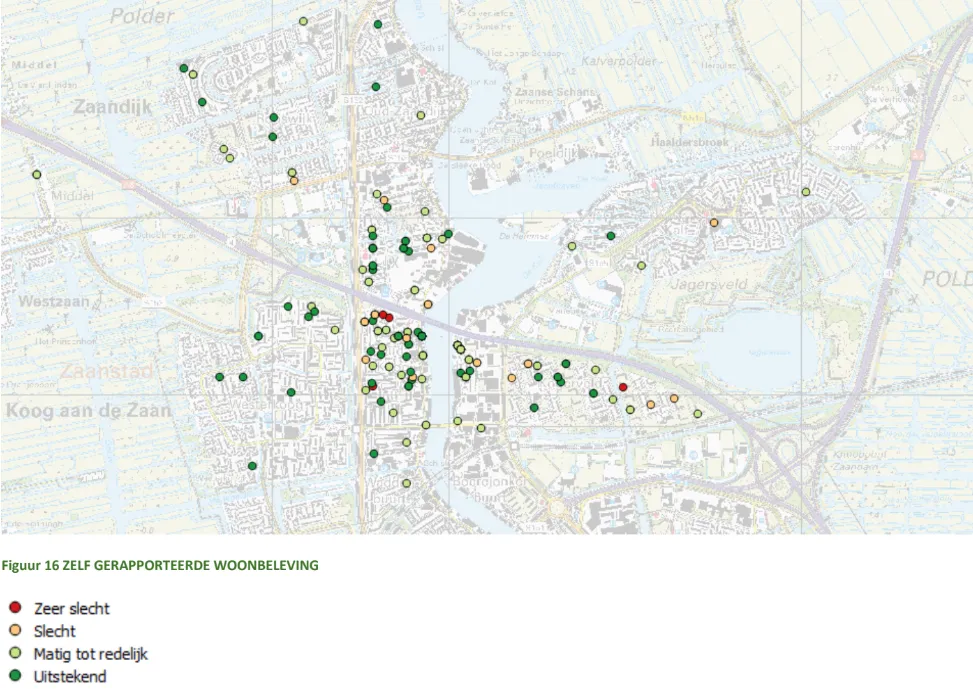Click the light green marker east of Haaldersbroek
973x689 pixels.
pyautogui.click(x=805, y=192)
